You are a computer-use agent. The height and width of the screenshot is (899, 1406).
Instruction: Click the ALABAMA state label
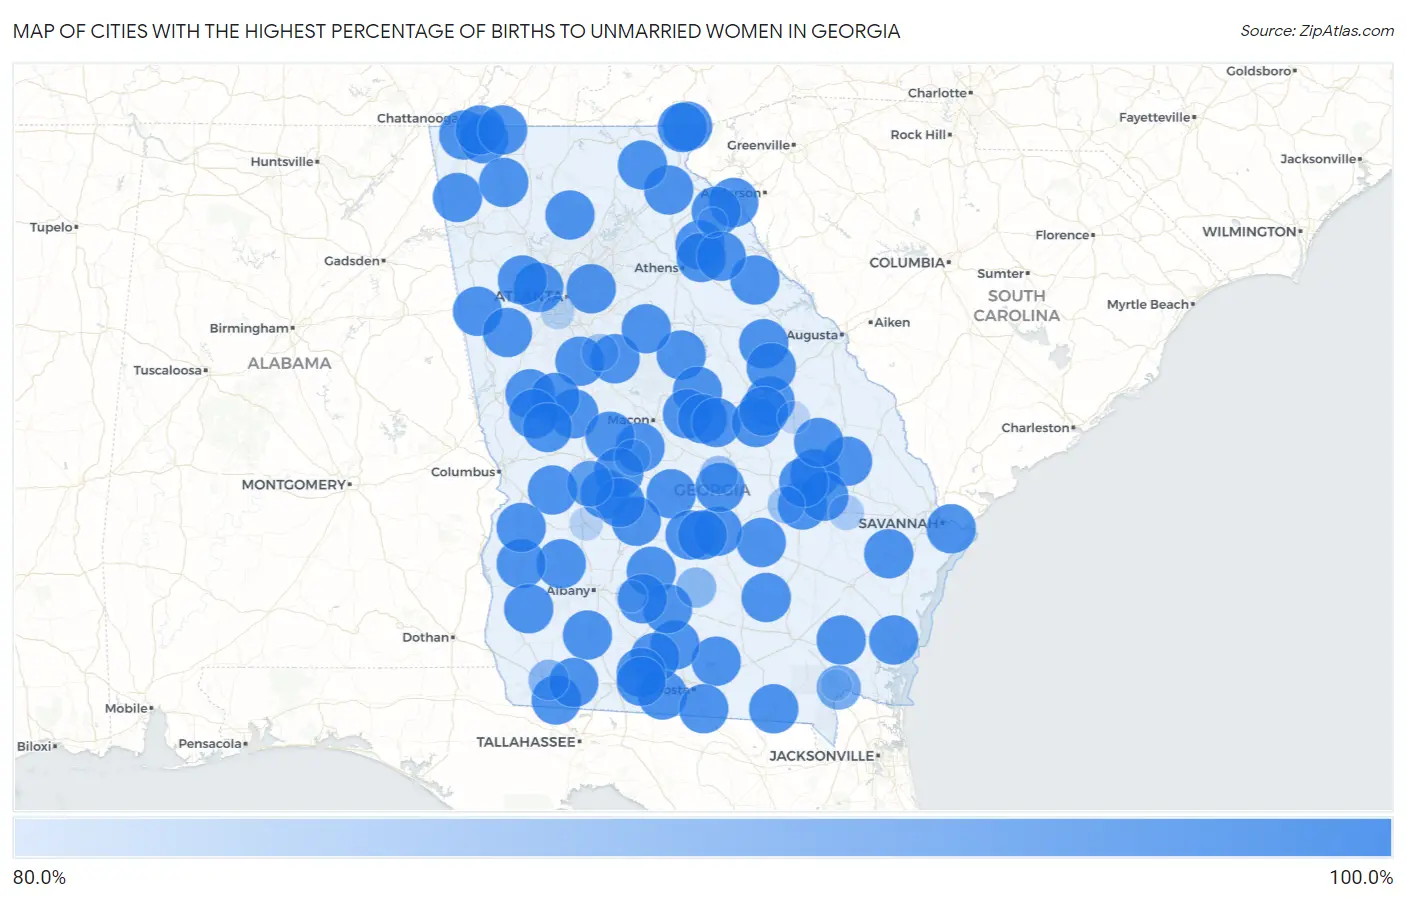pyautogui.click(x=289, y=363)
